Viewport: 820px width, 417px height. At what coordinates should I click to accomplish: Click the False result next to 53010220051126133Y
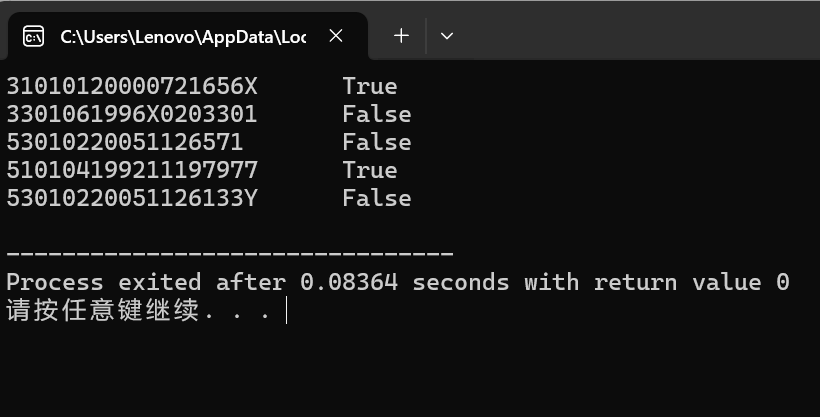pyautogui.click(x=377, y=198)
